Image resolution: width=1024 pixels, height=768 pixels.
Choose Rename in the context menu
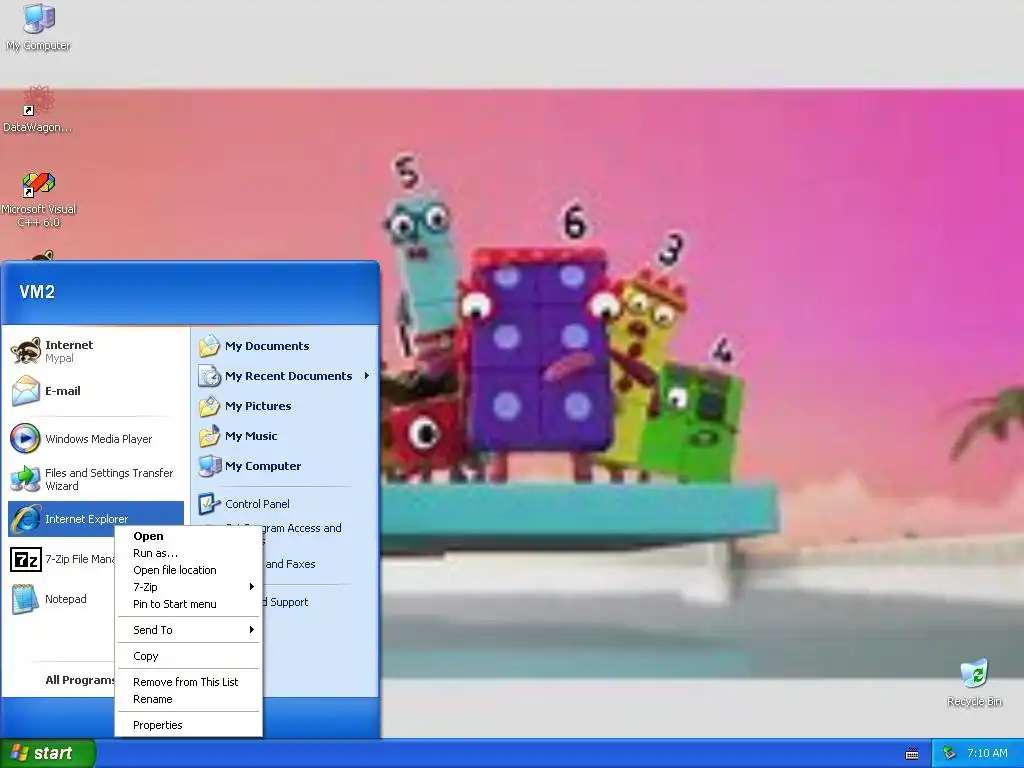tap(189, 699)
